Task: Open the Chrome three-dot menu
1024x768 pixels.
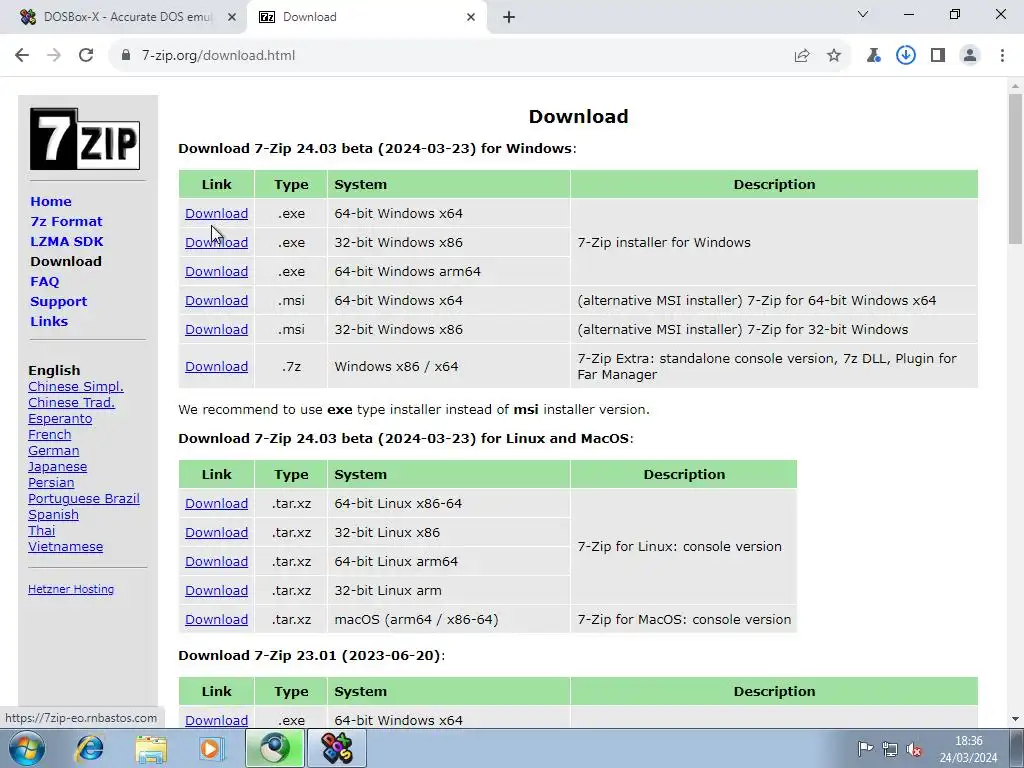Action: pos(1002,56)
